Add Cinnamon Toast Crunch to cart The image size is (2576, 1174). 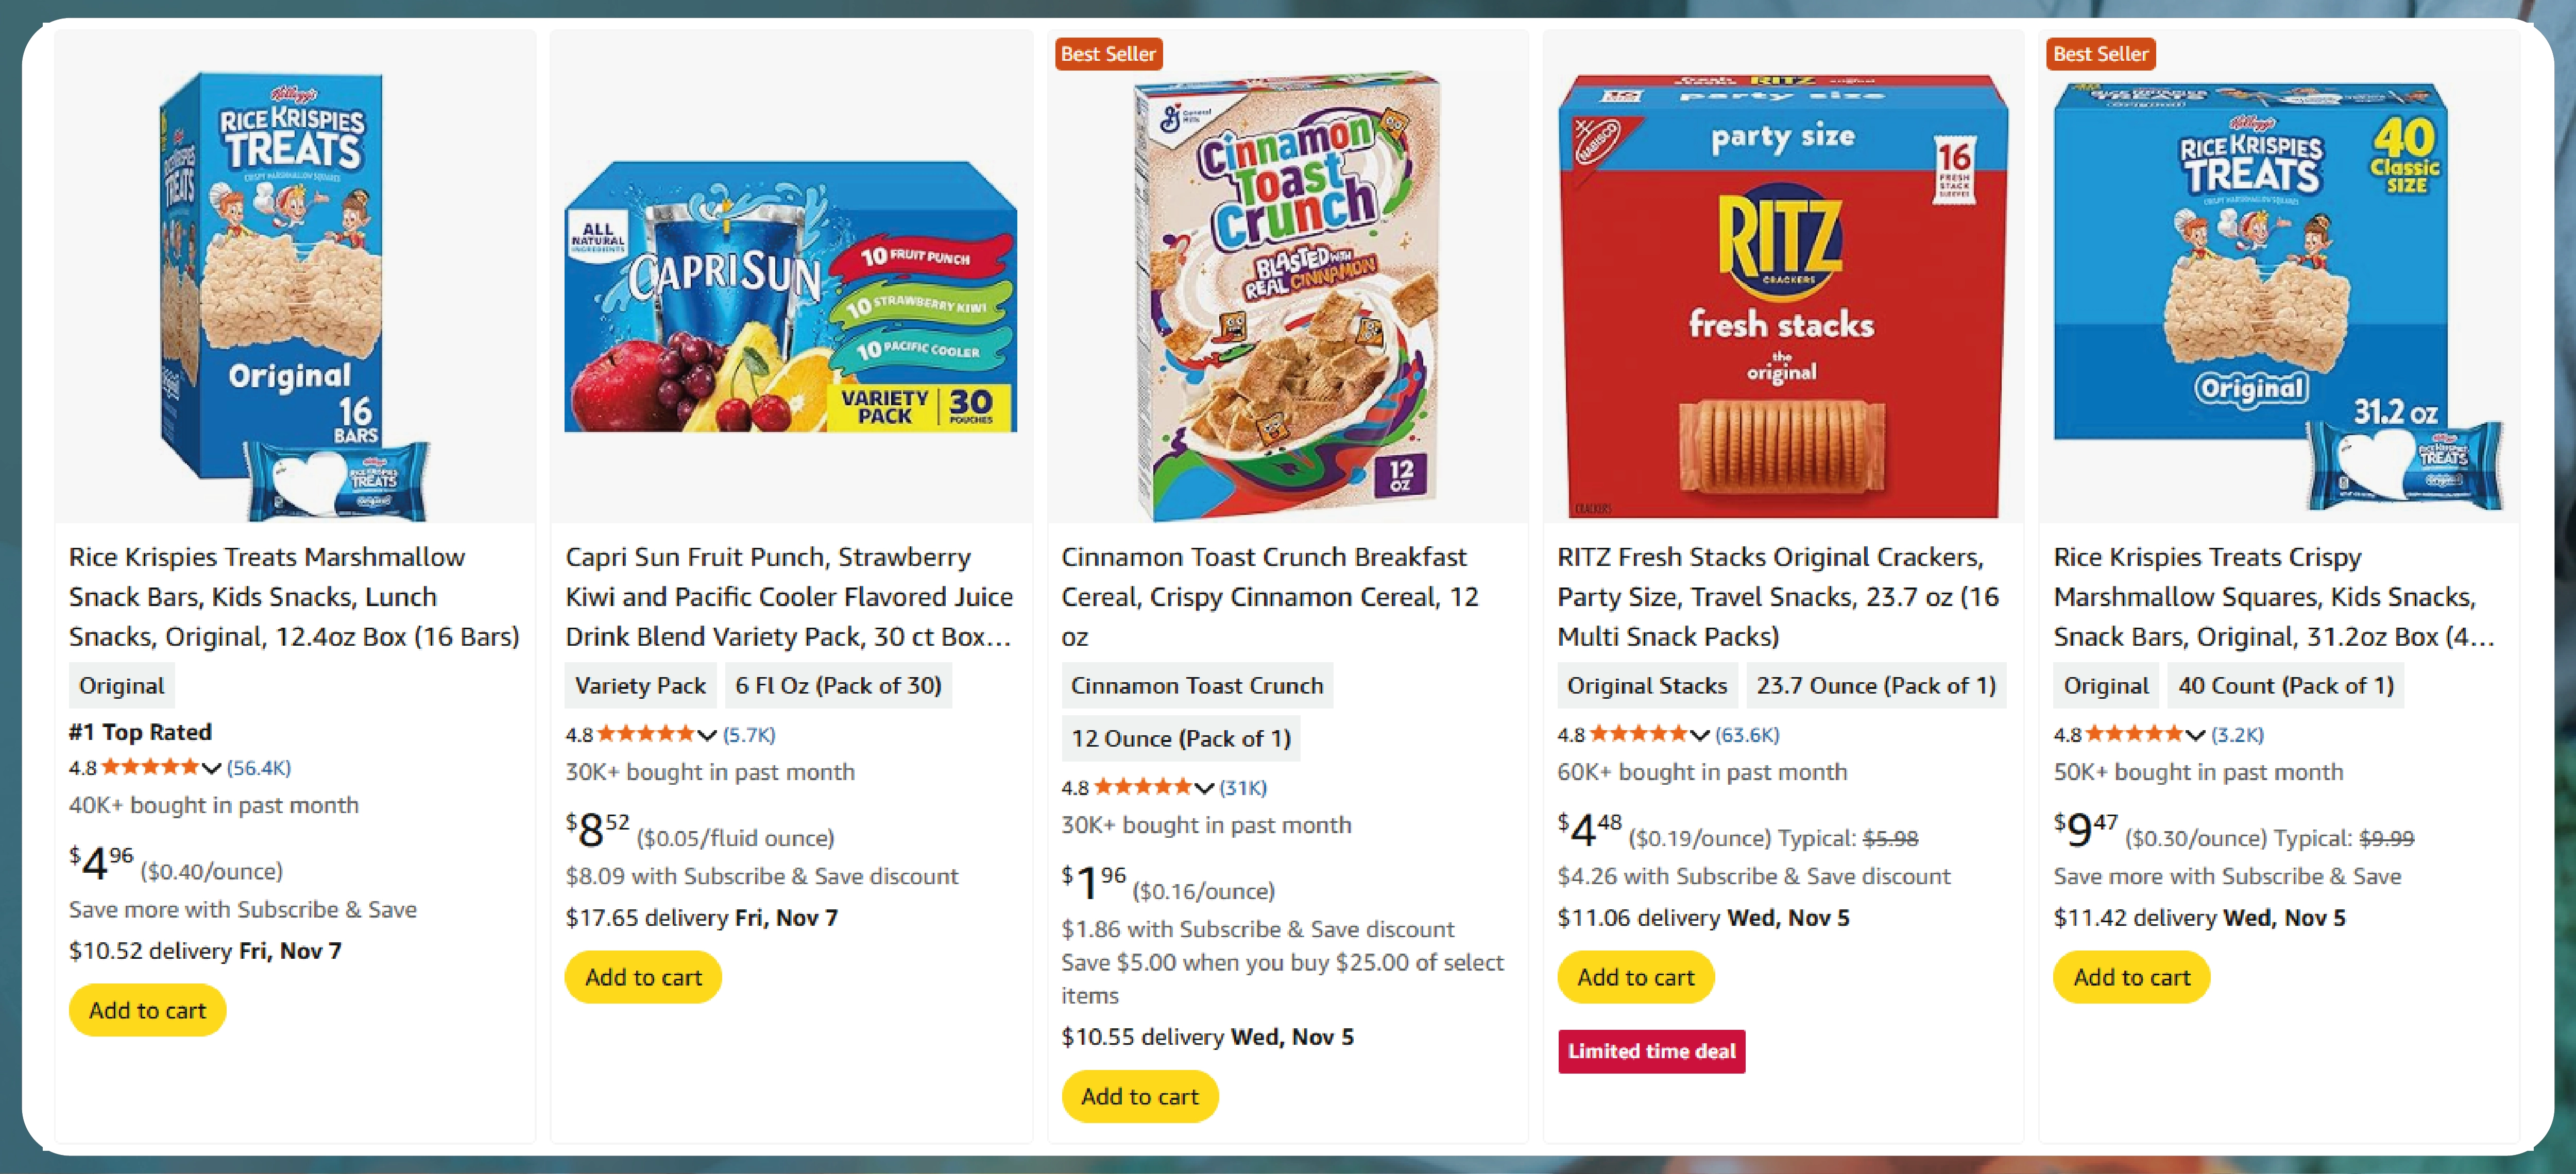coord(1139,1096)
